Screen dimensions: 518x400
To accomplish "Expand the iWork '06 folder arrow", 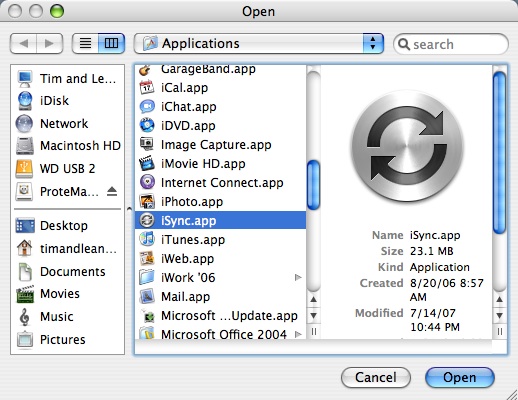I will click(298, 277).
